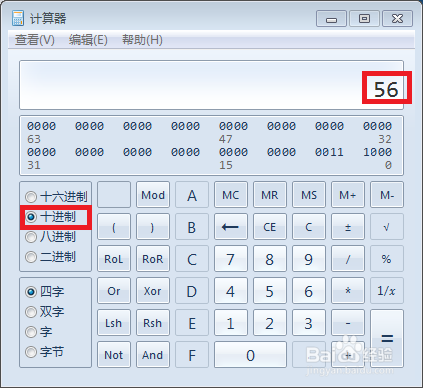This screenshot has width=423, height=388.
Task: Click the M- memory subtract button
Action: pyautogui.click(x=387, y=195)
